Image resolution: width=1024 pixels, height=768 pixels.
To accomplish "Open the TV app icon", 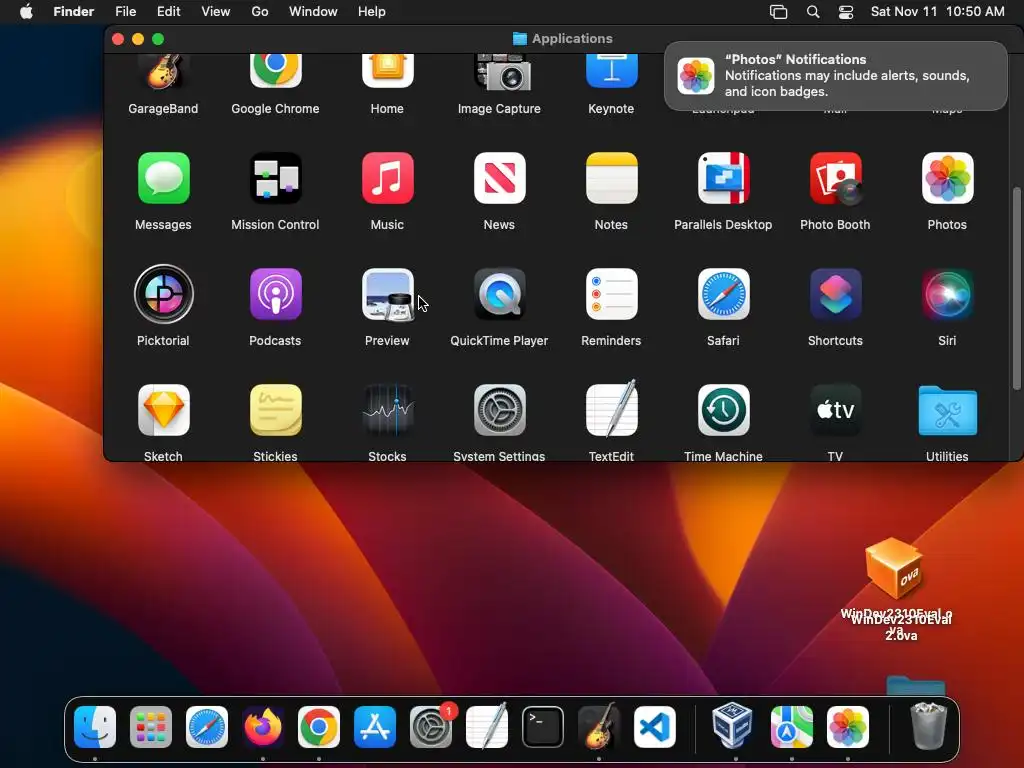I will 835,410.
